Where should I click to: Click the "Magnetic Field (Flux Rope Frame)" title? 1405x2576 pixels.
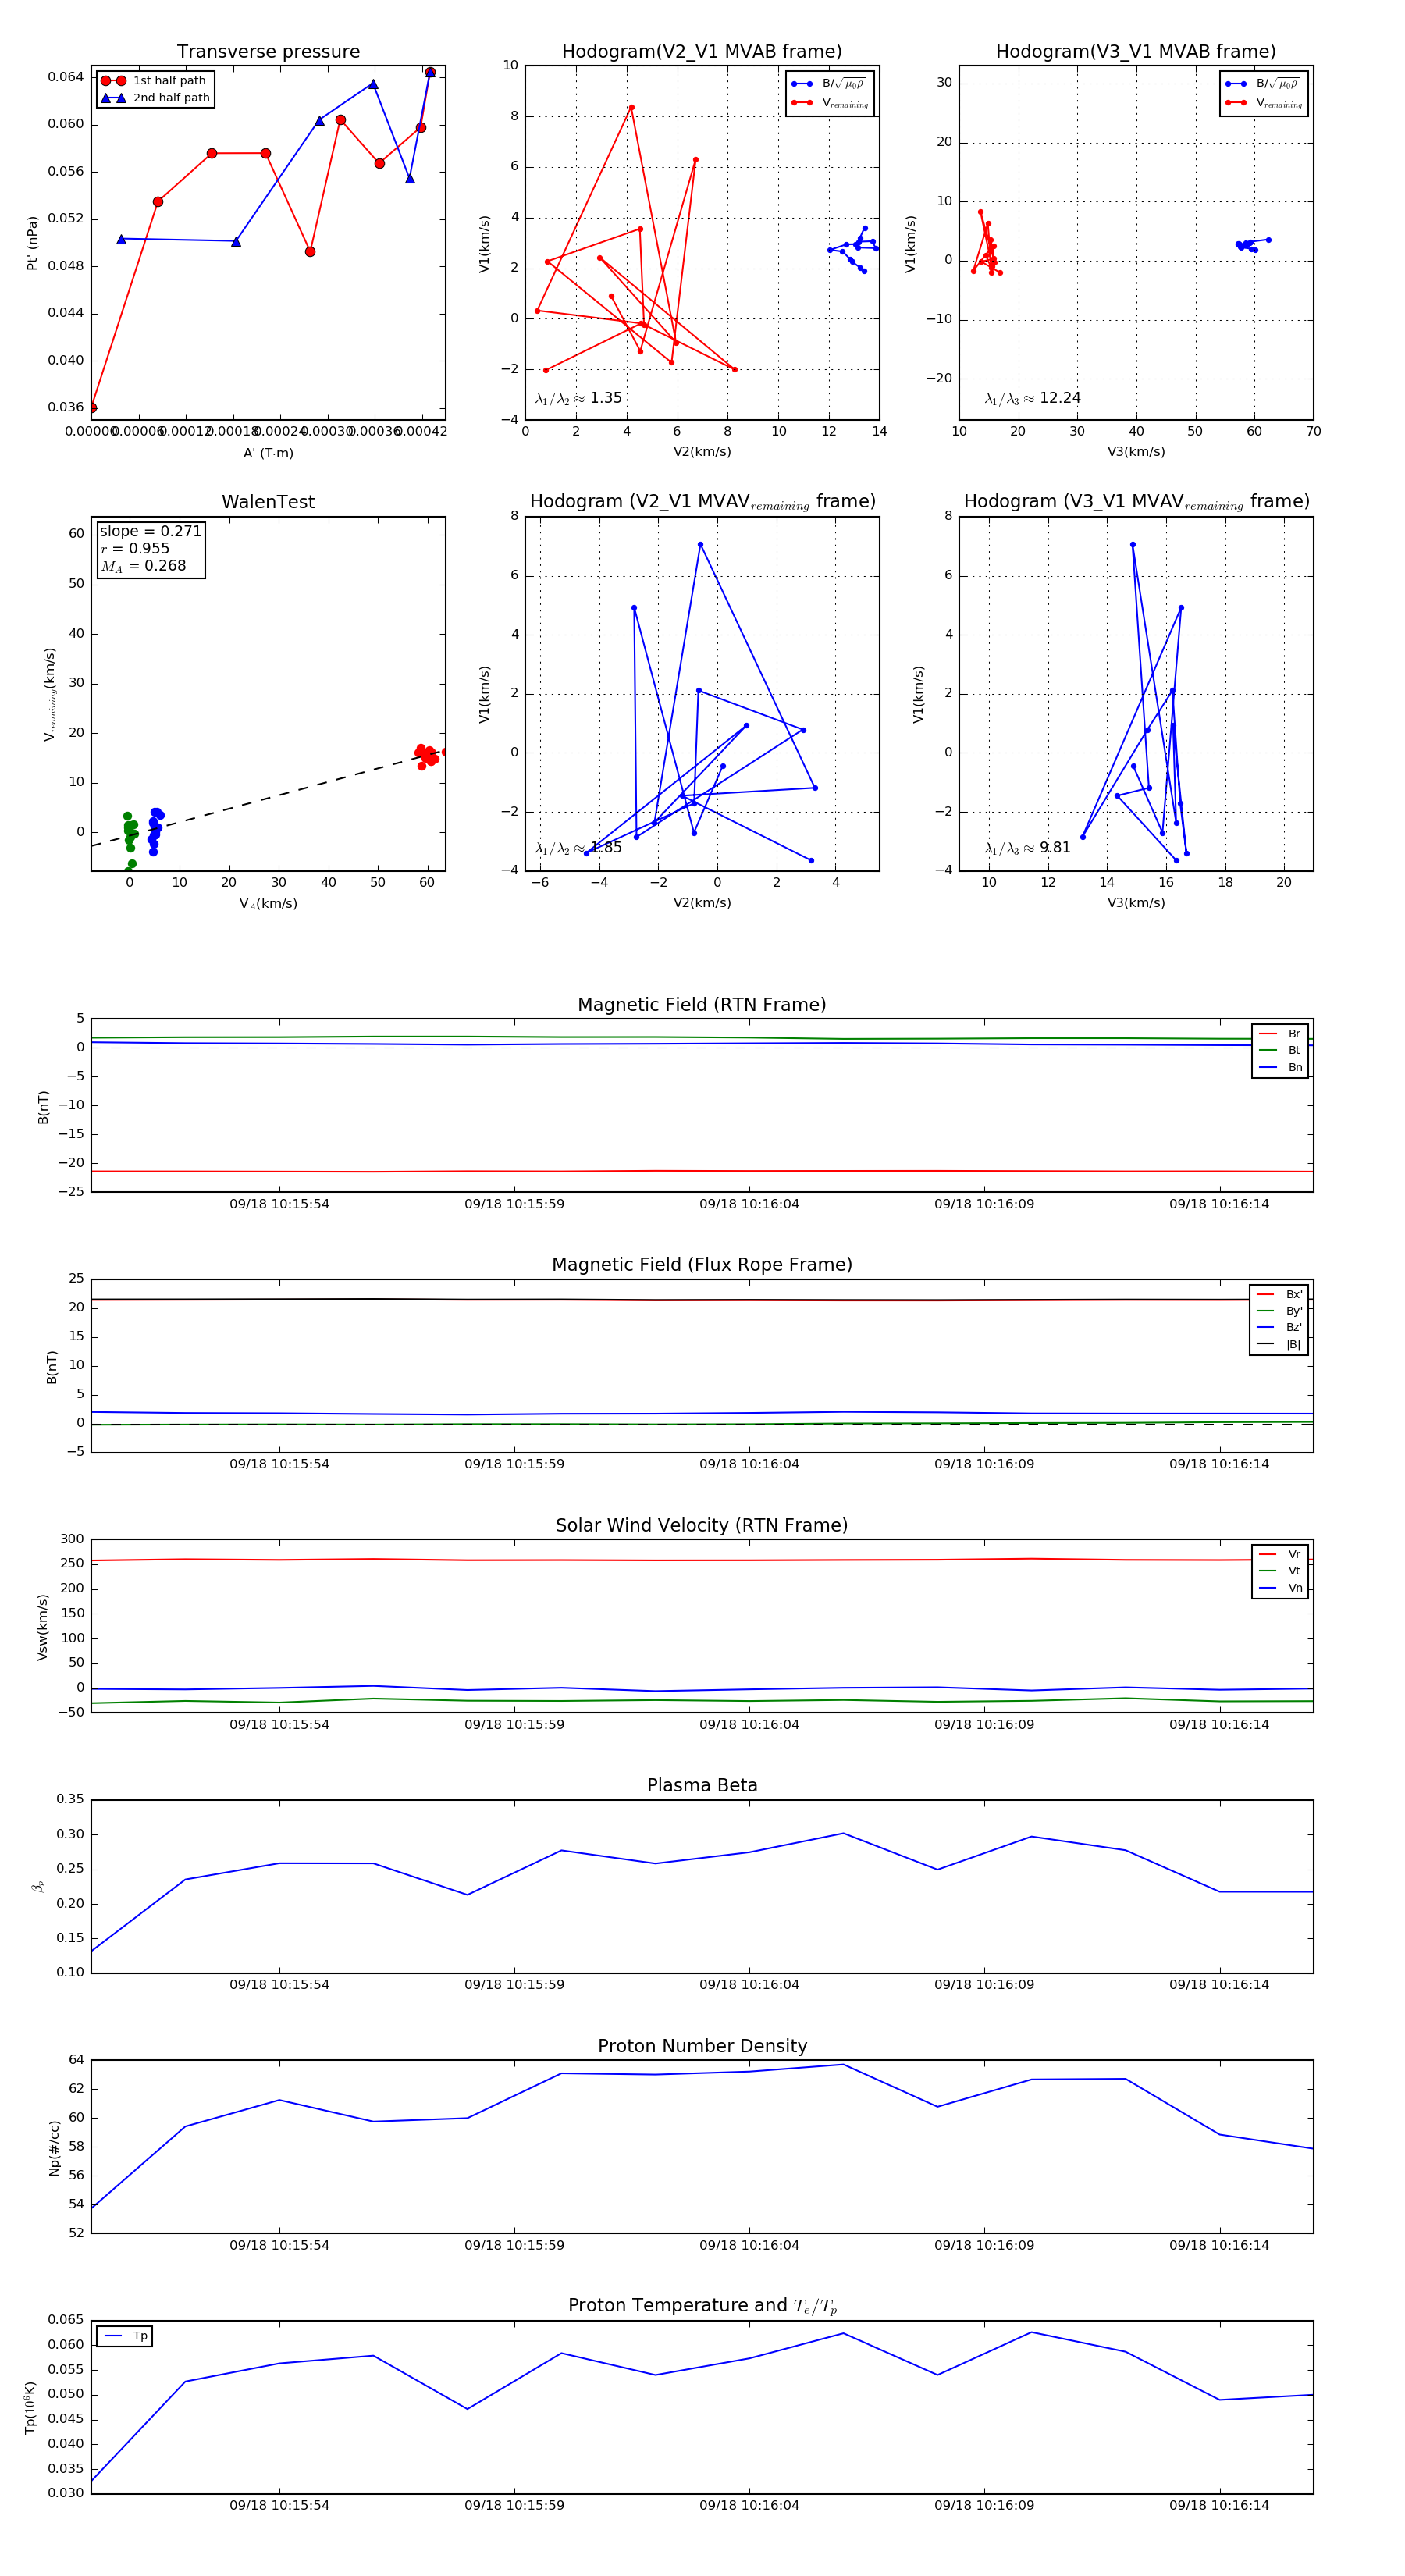(x=702, y=1265)
